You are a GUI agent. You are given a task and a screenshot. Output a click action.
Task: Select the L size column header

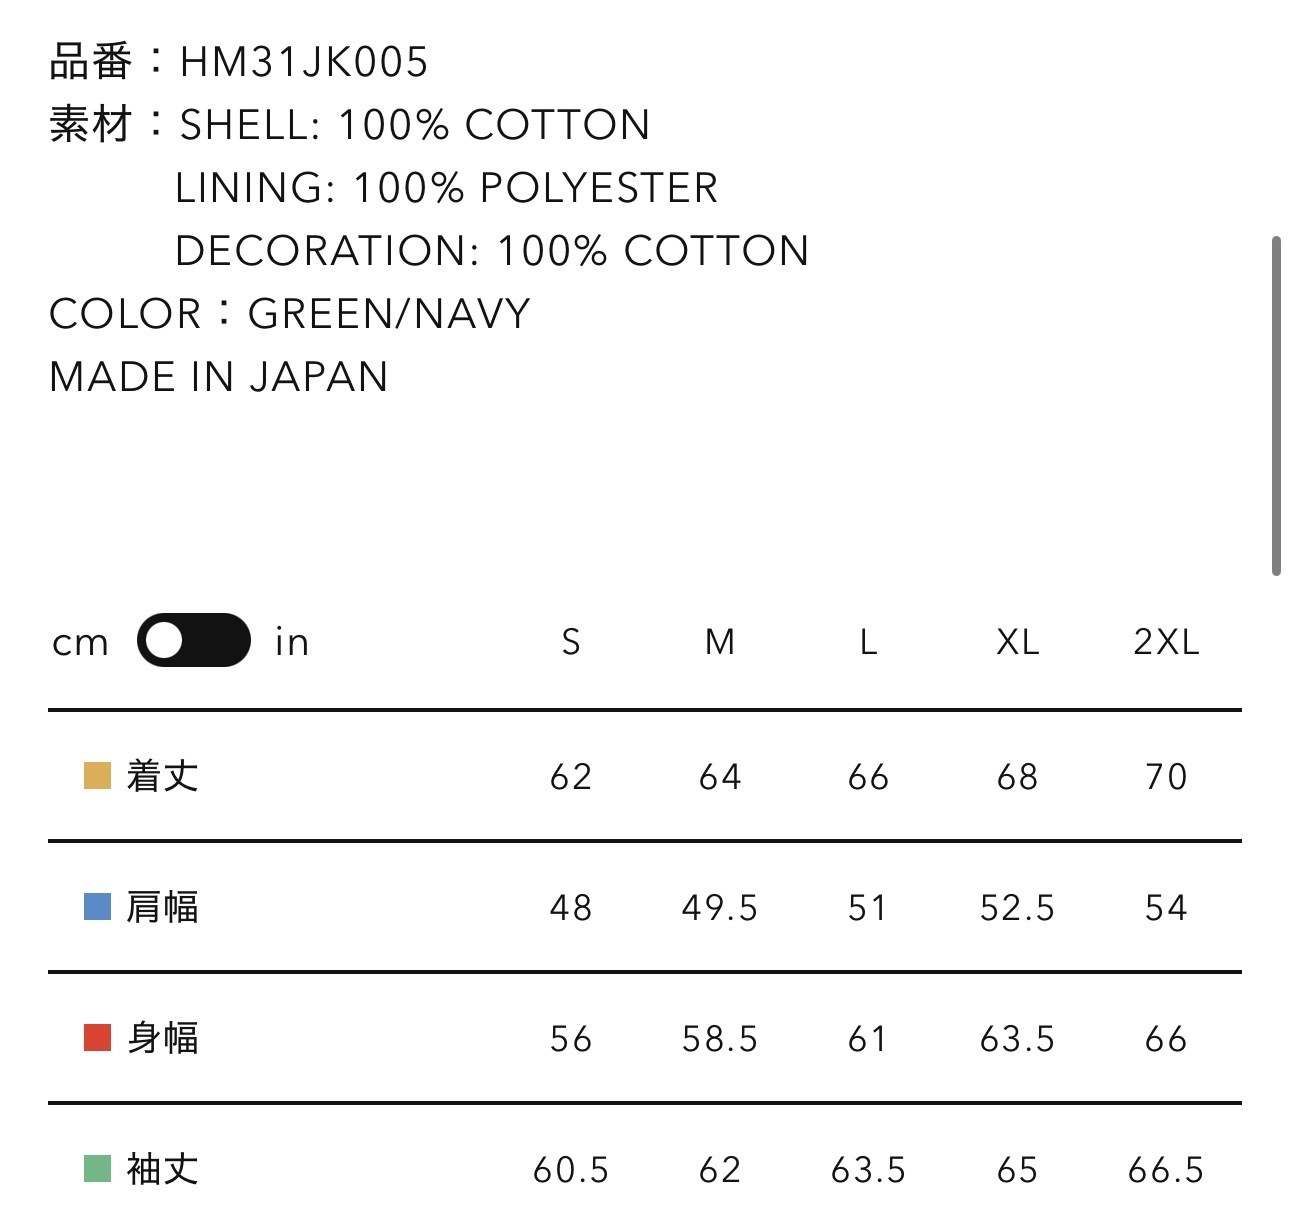868,642
